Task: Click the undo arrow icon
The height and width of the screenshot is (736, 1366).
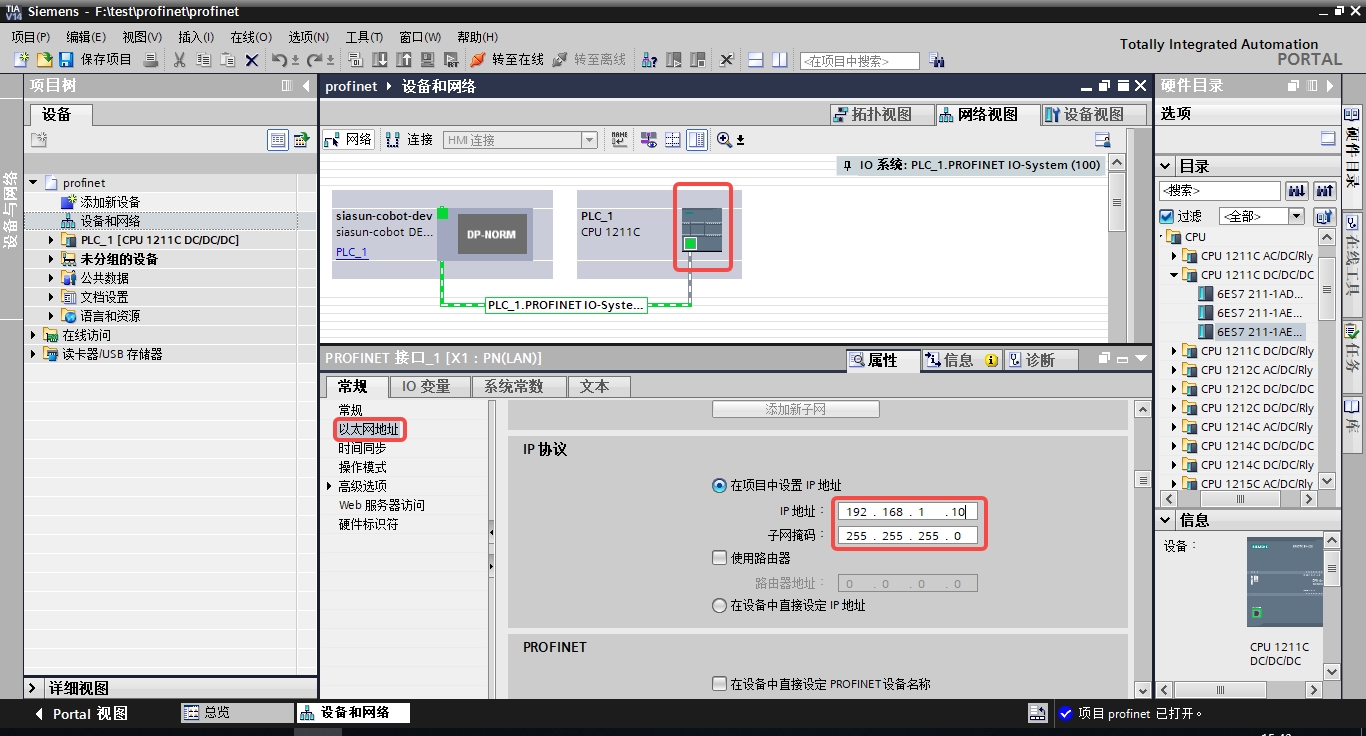Action: pos(280,60)
